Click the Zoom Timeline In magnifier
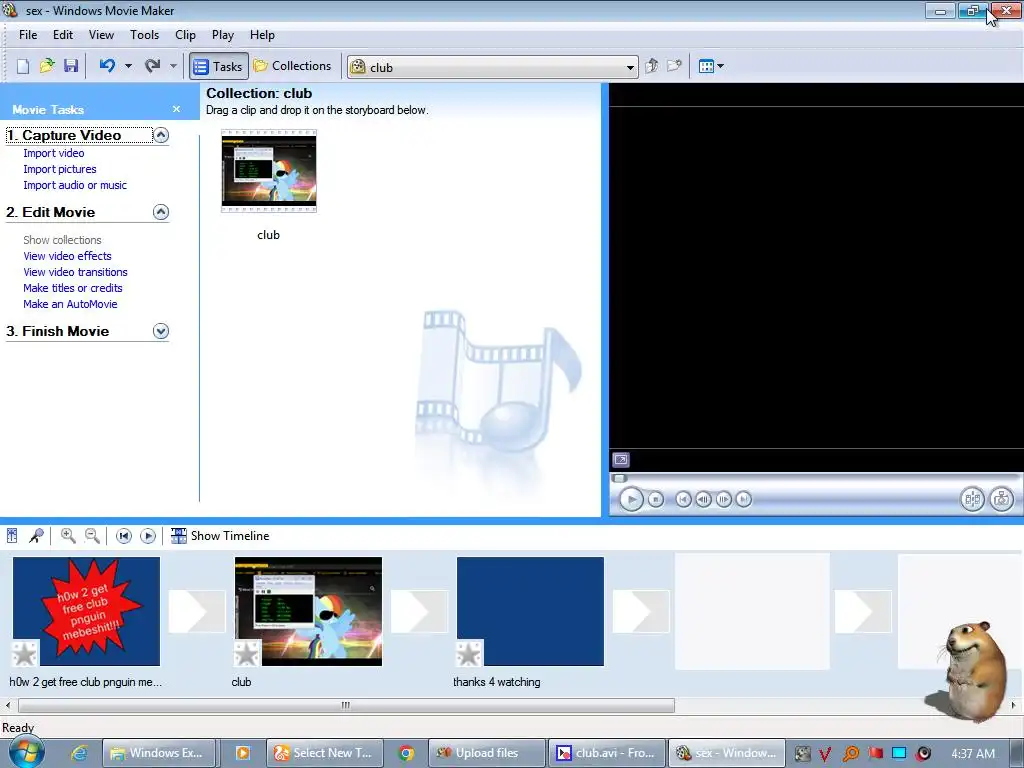Image resolution: width=1024 pixels, height=768 pixels. coord(67,536)
